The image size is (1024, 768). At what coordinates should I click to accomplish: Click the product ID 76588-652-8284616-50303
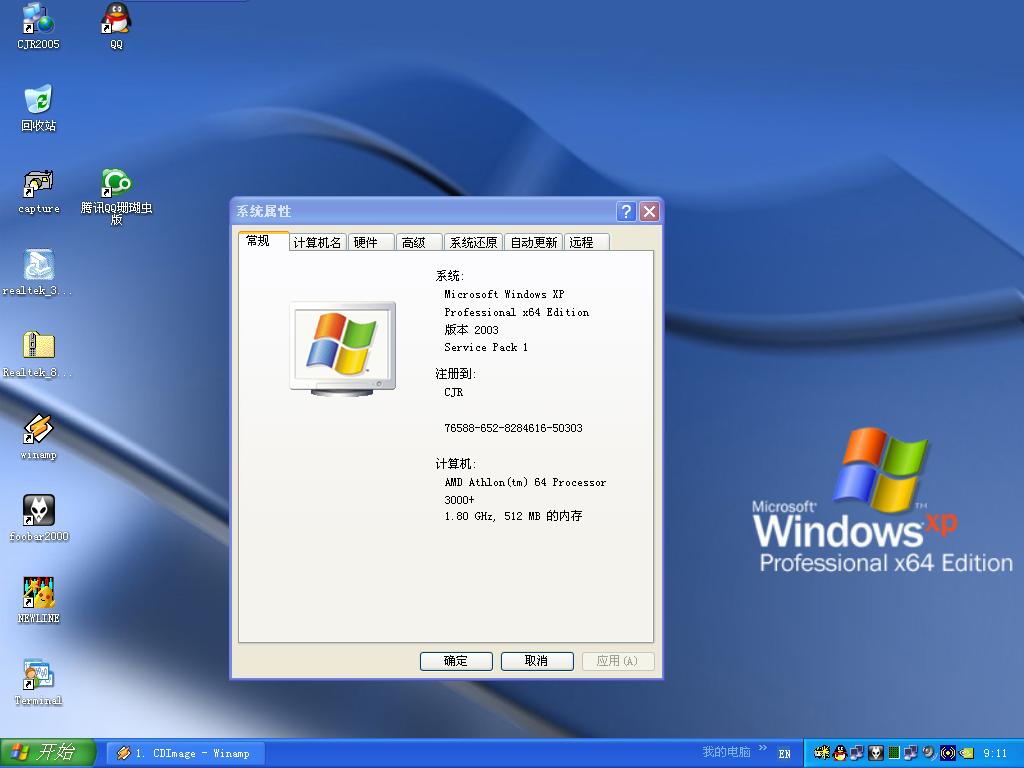coord(513,428)
